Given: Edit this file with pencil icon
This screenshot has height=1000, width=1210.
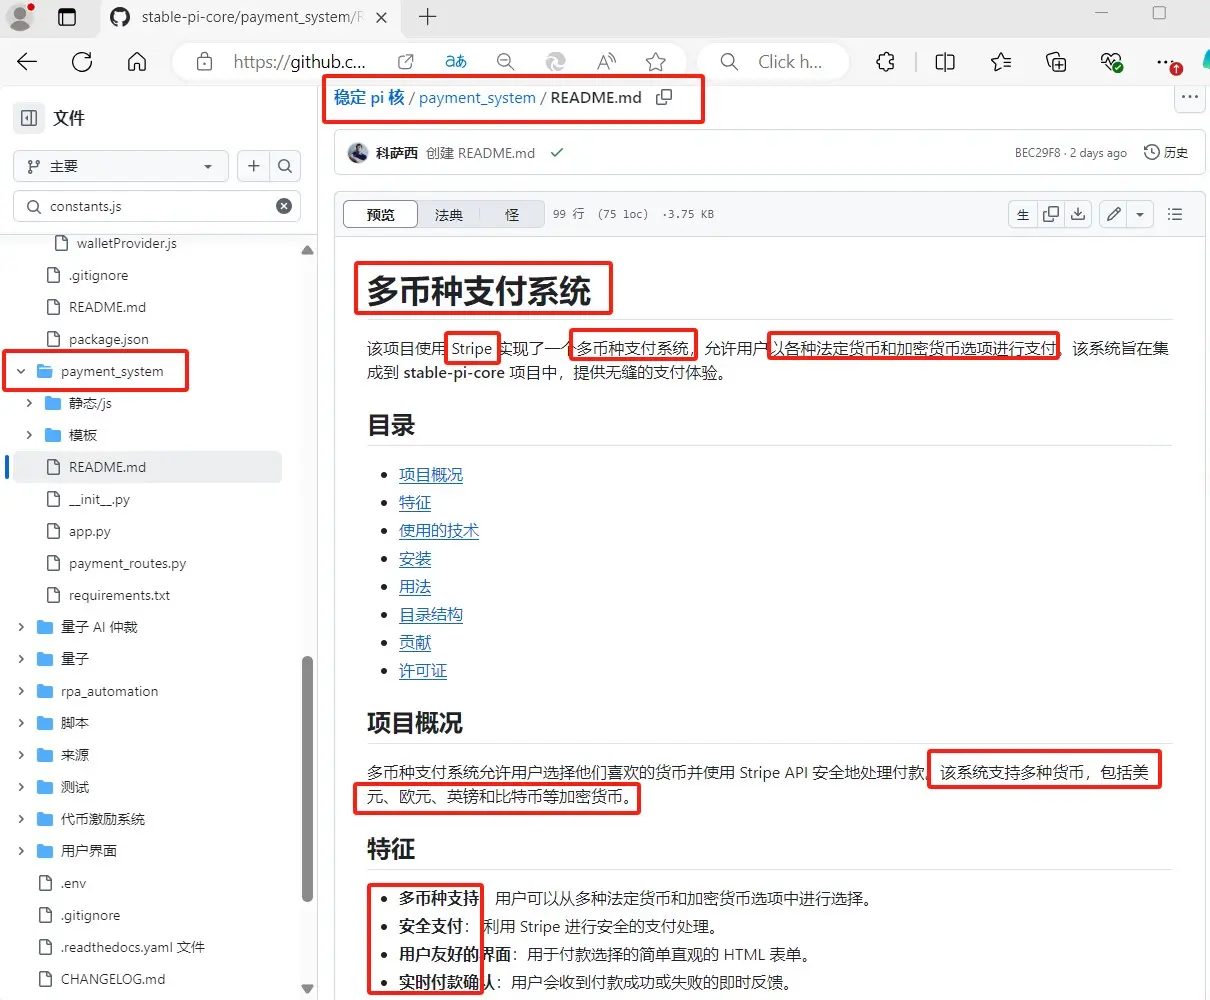Looking at the screenshot, I should coord(1113,214).
